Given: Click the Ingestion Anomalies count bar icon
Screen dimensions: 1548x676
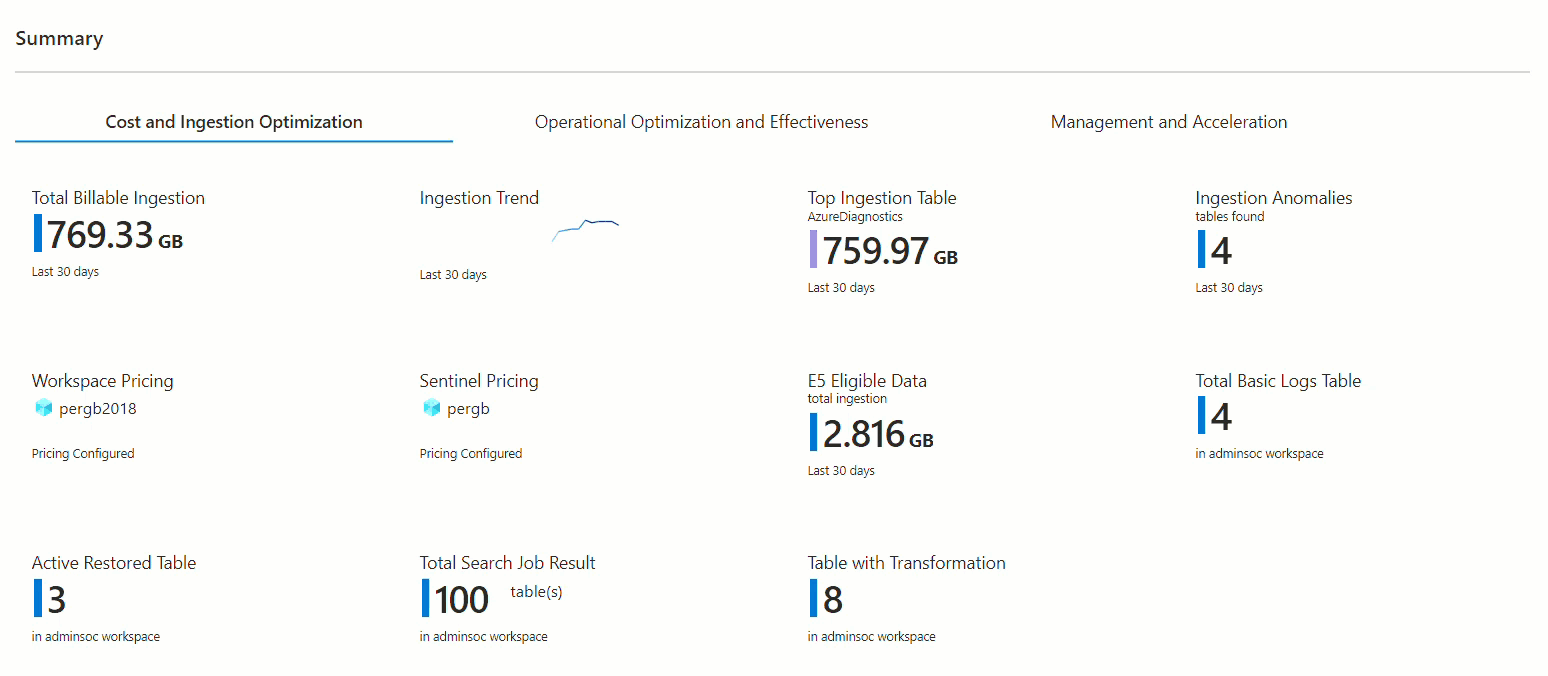Looking at the screenshot, I should click(1203, 251).
